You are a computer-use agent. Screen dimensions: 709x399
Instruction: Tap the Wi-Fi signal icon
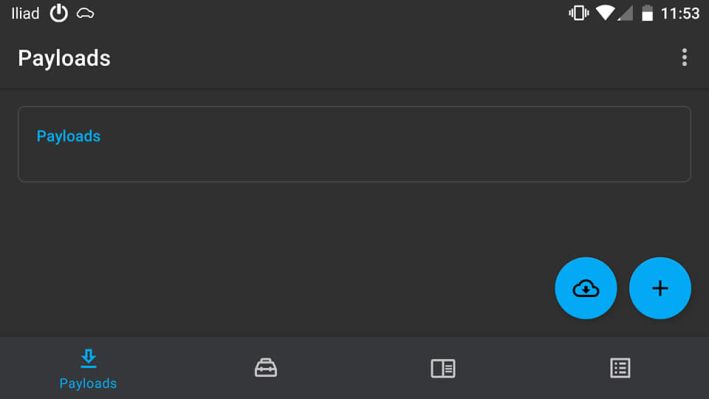605,13
